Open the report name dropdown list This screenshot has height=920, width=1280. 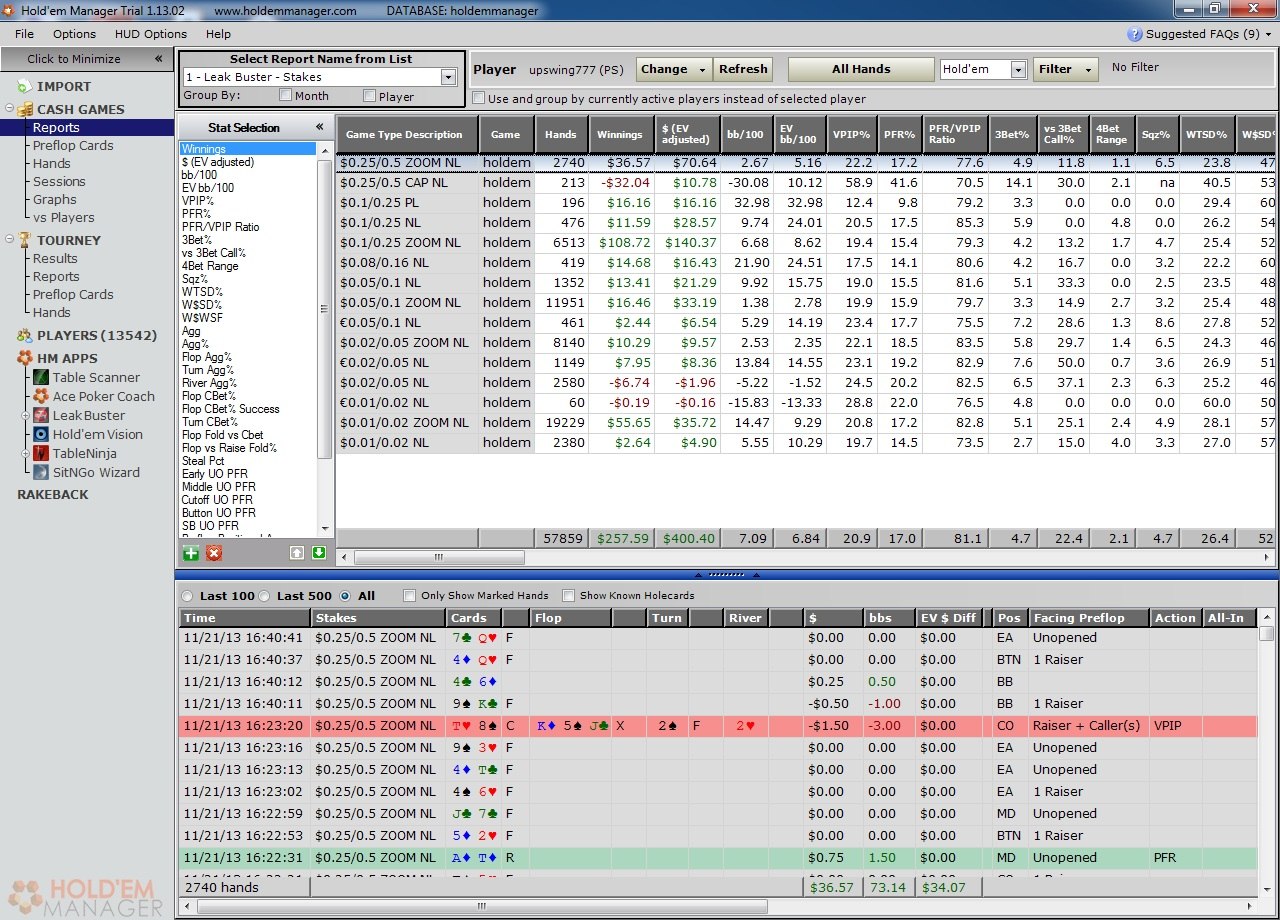point(447,77)
